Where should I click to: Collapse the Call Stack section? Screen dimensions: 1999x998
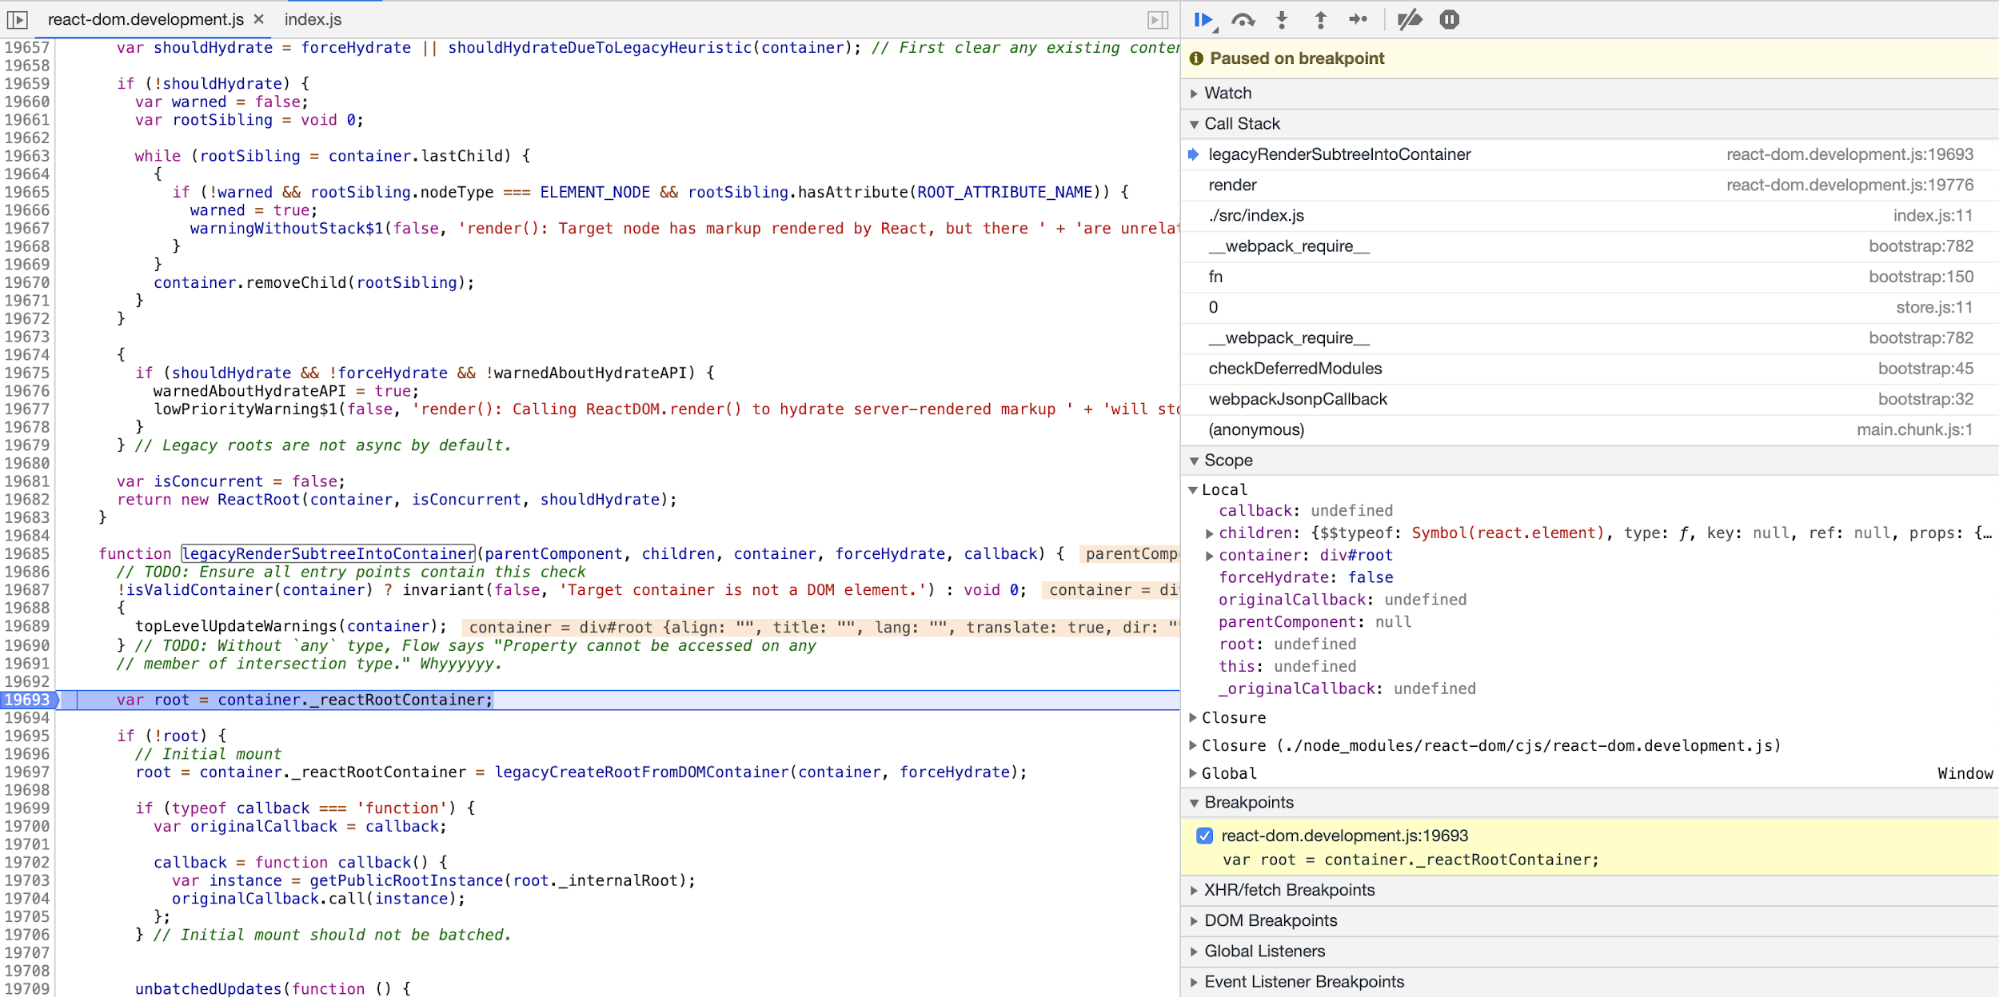click(x=1195, y=123)
